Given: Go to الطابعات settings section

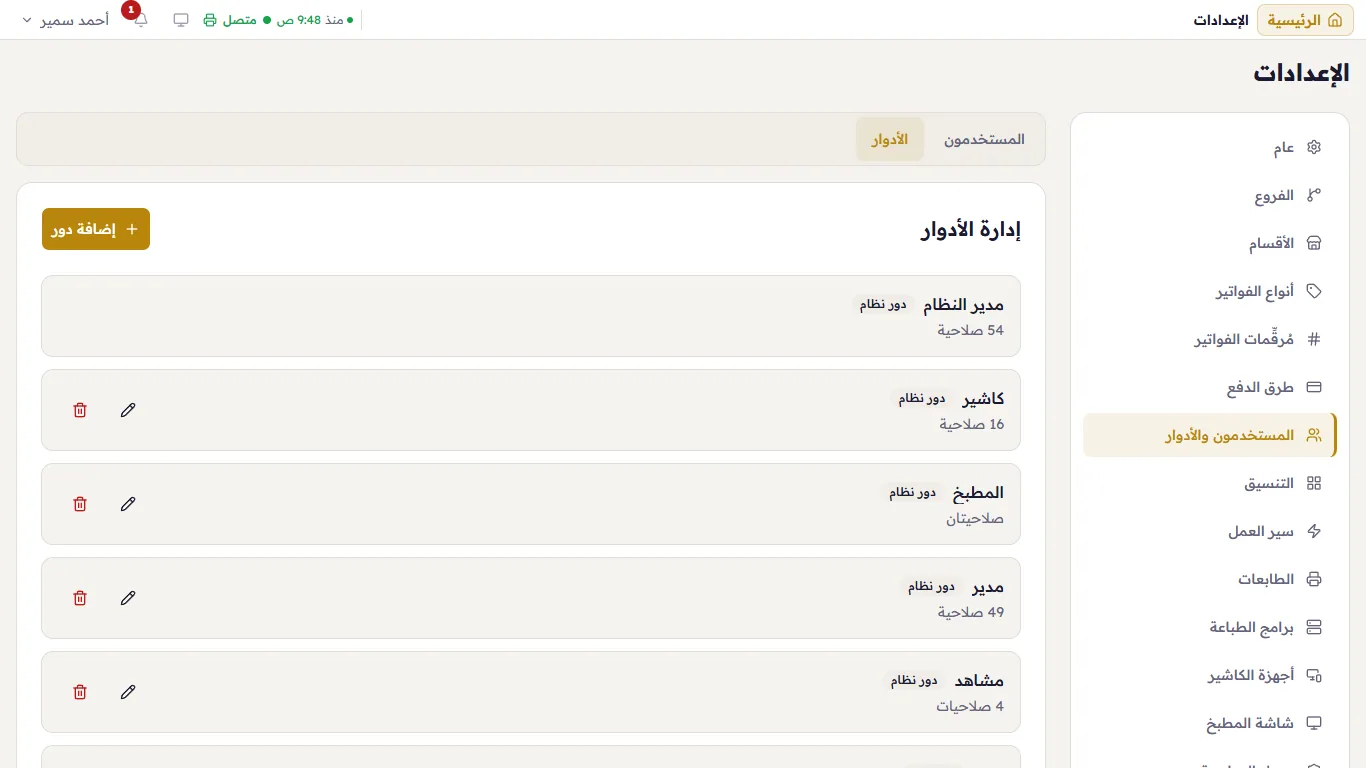Looking at the screenshot, I should coord(1210,580).
